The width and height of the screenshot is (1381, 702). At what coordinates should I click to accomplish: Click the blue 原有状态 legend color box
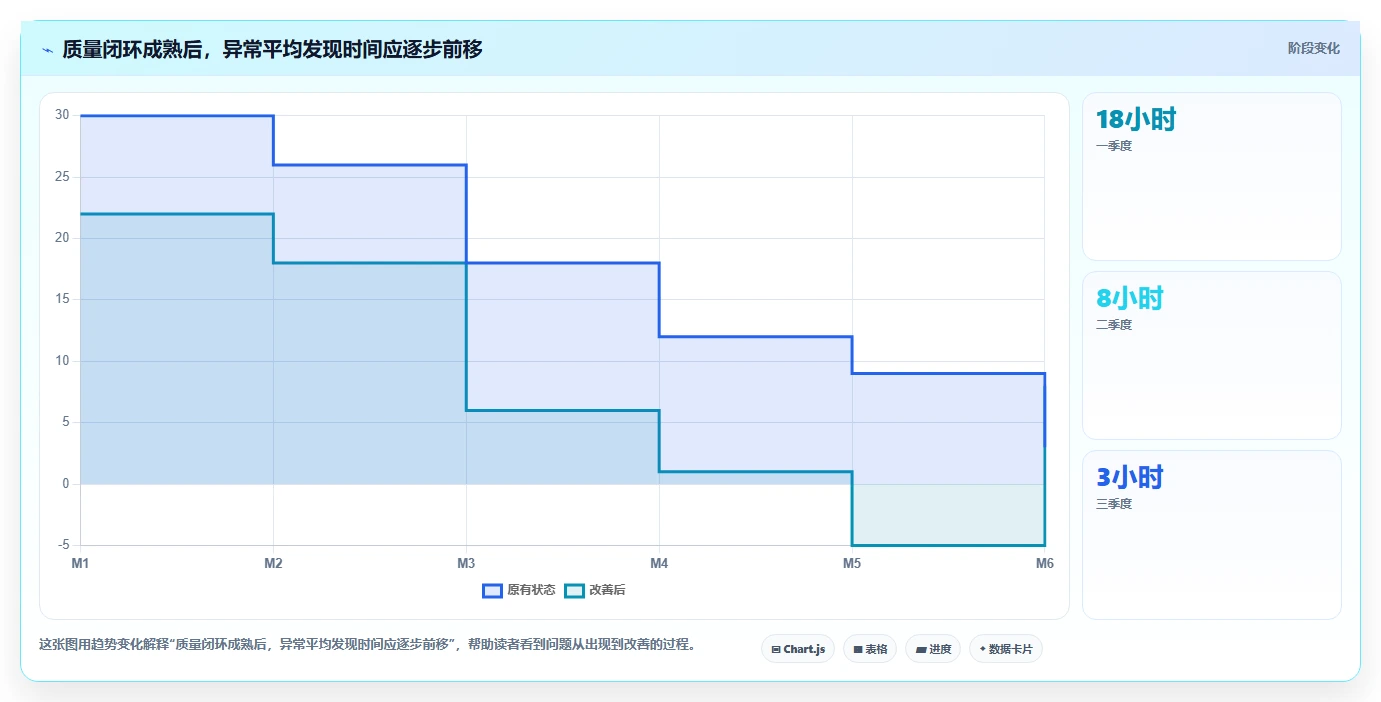(x=492, y=590)
